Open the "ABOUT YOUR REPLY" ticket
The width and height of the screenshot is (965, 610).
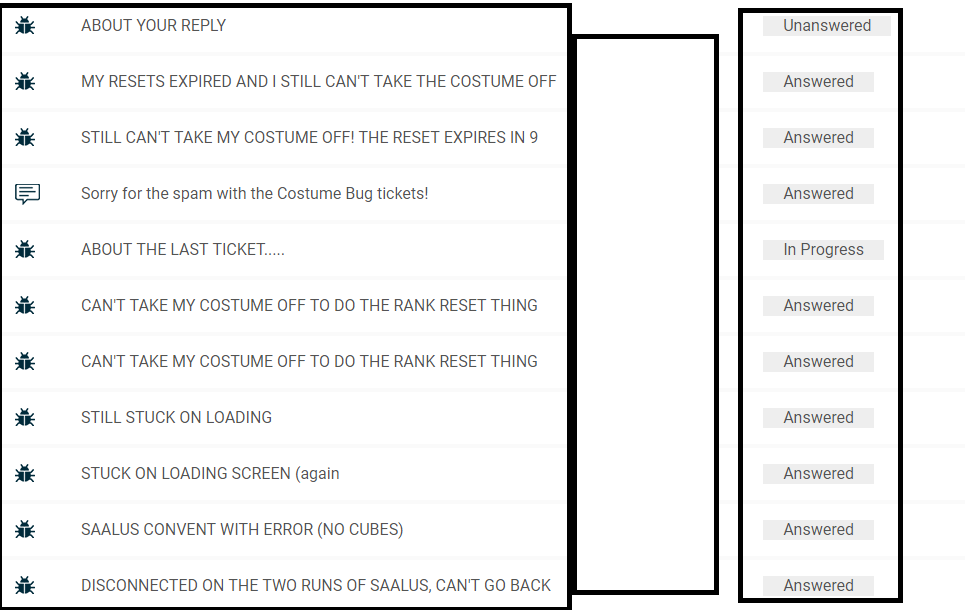pos(153,26)
